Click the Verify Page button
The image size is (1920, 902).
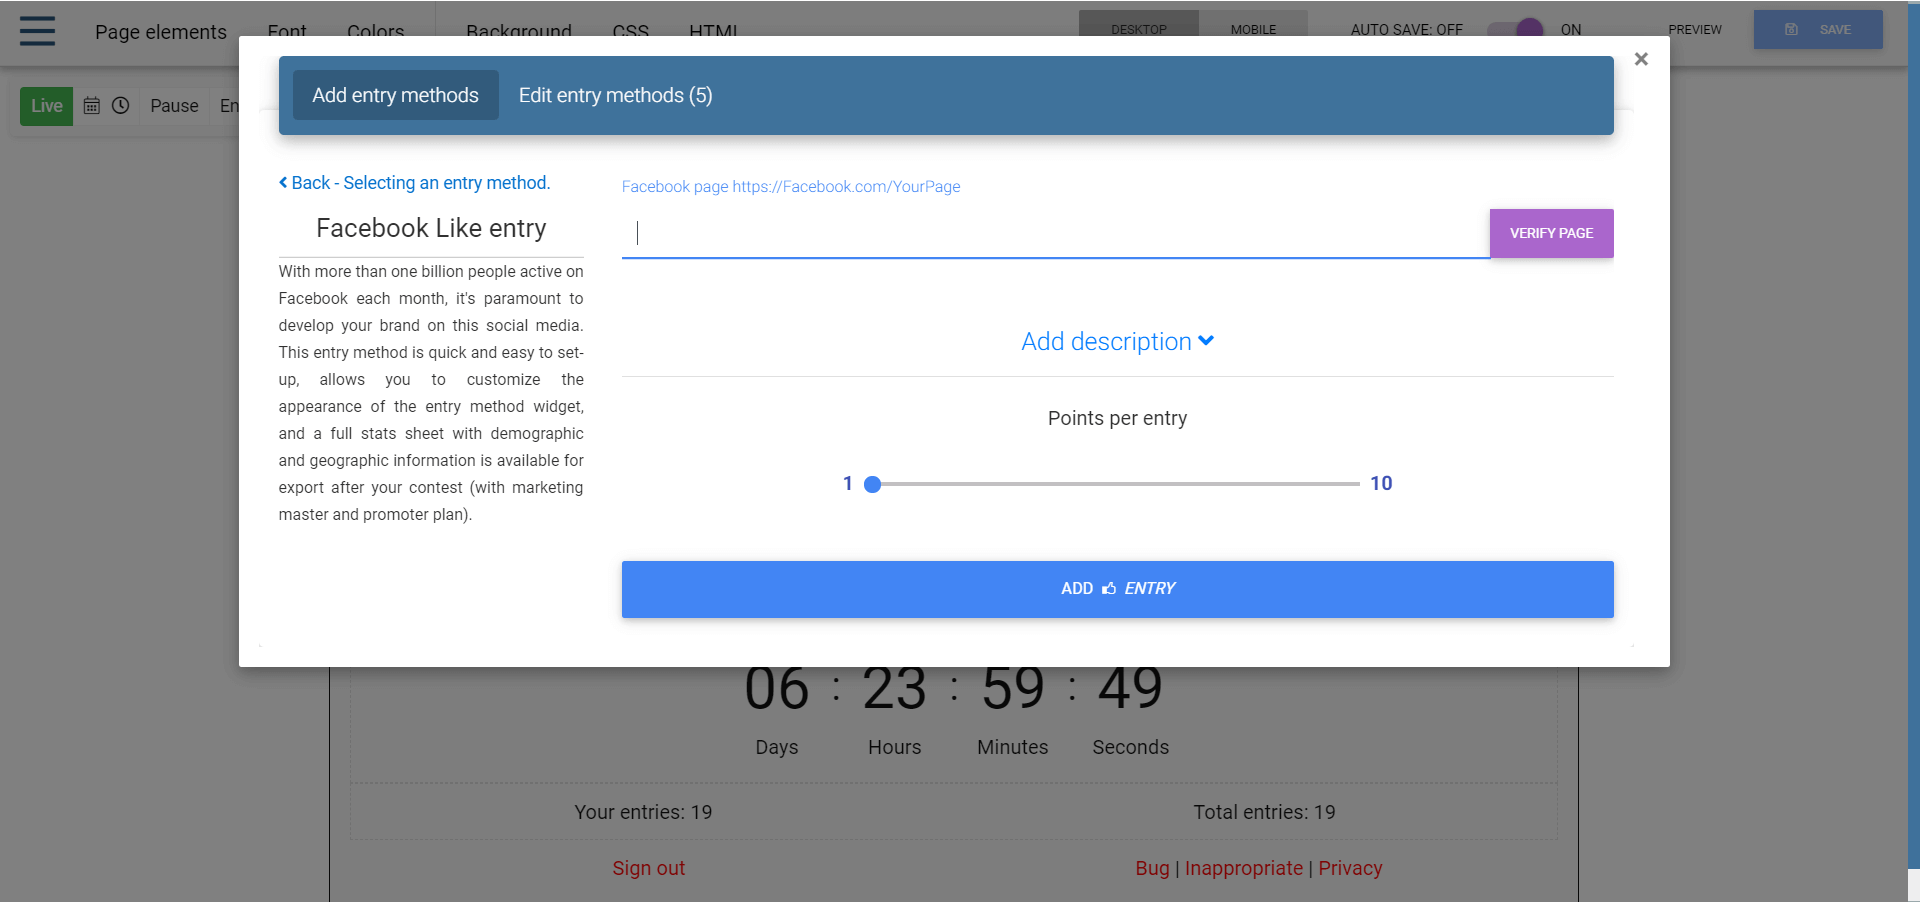(1551, 233)
